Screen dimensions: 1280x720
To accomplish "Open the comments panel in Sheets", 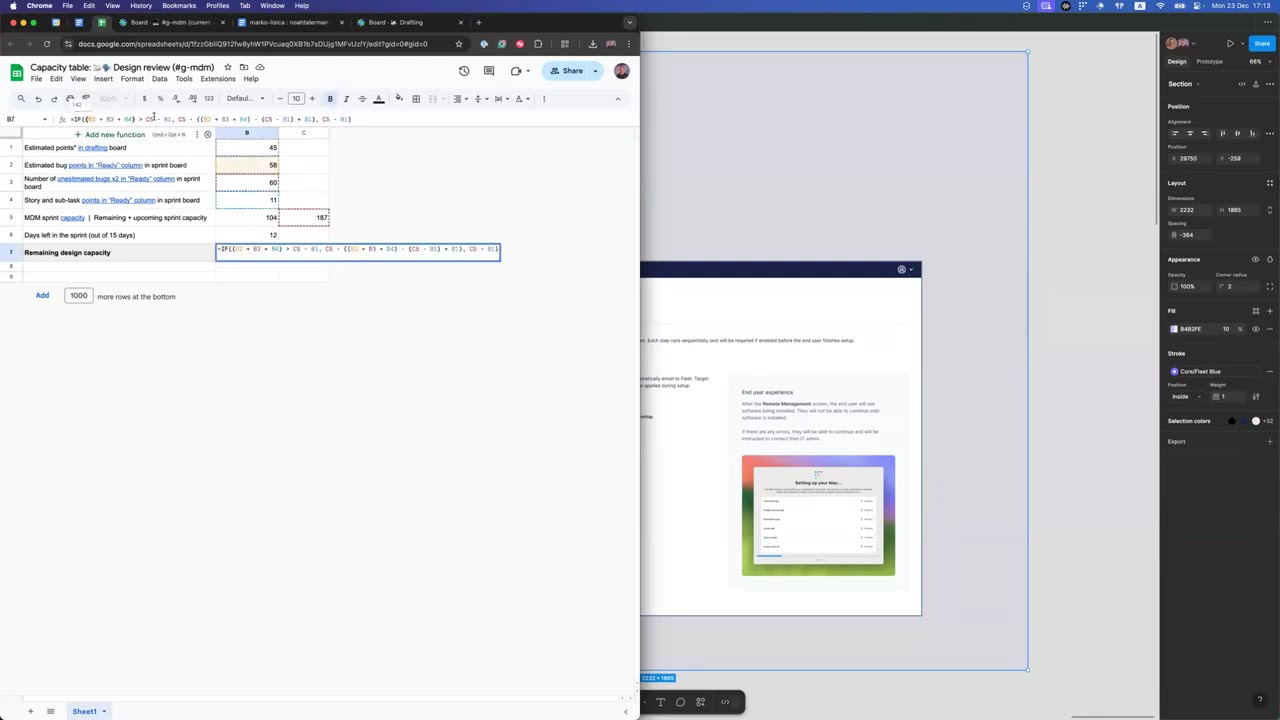I will [x=489, y=71].
